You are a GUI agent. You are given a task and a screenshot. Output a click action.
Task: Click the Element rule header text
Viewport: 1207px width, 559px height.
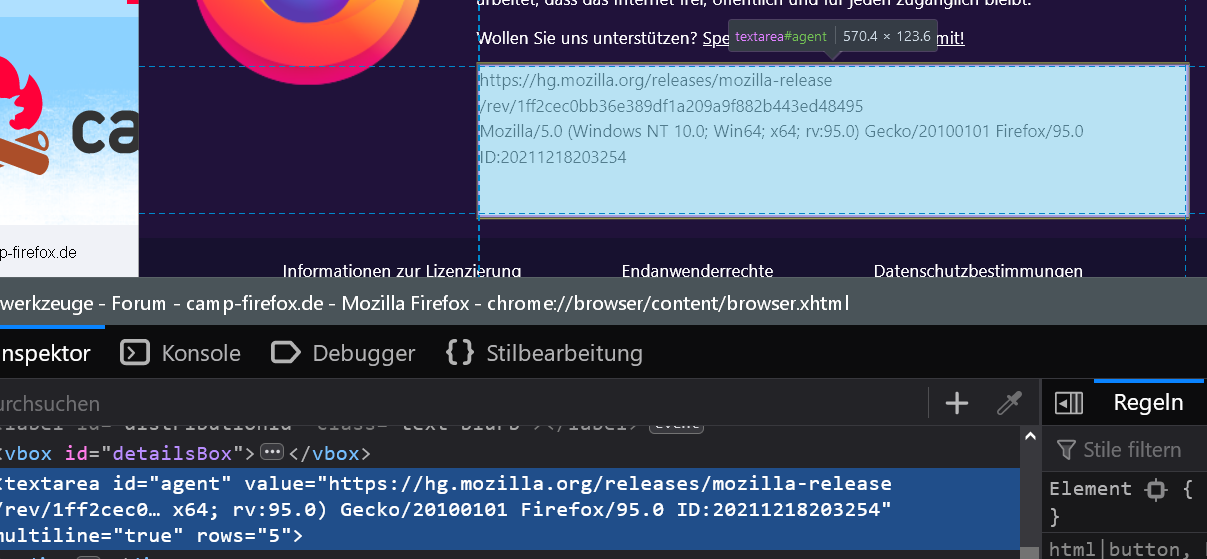point(1091,489)
